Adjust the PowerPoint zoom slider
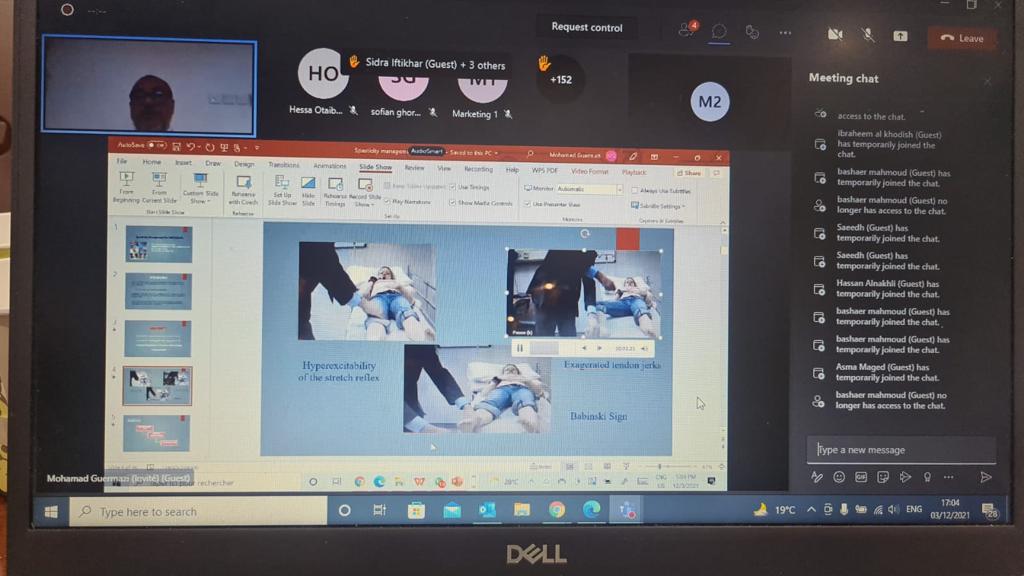Screen dimensions: 1024x576 (x=660, y=466)
